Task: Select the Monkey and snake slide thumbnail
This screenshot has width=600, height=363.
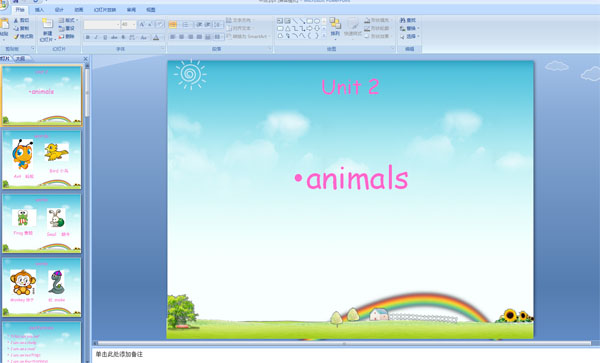Action: [x=42, y=287]
